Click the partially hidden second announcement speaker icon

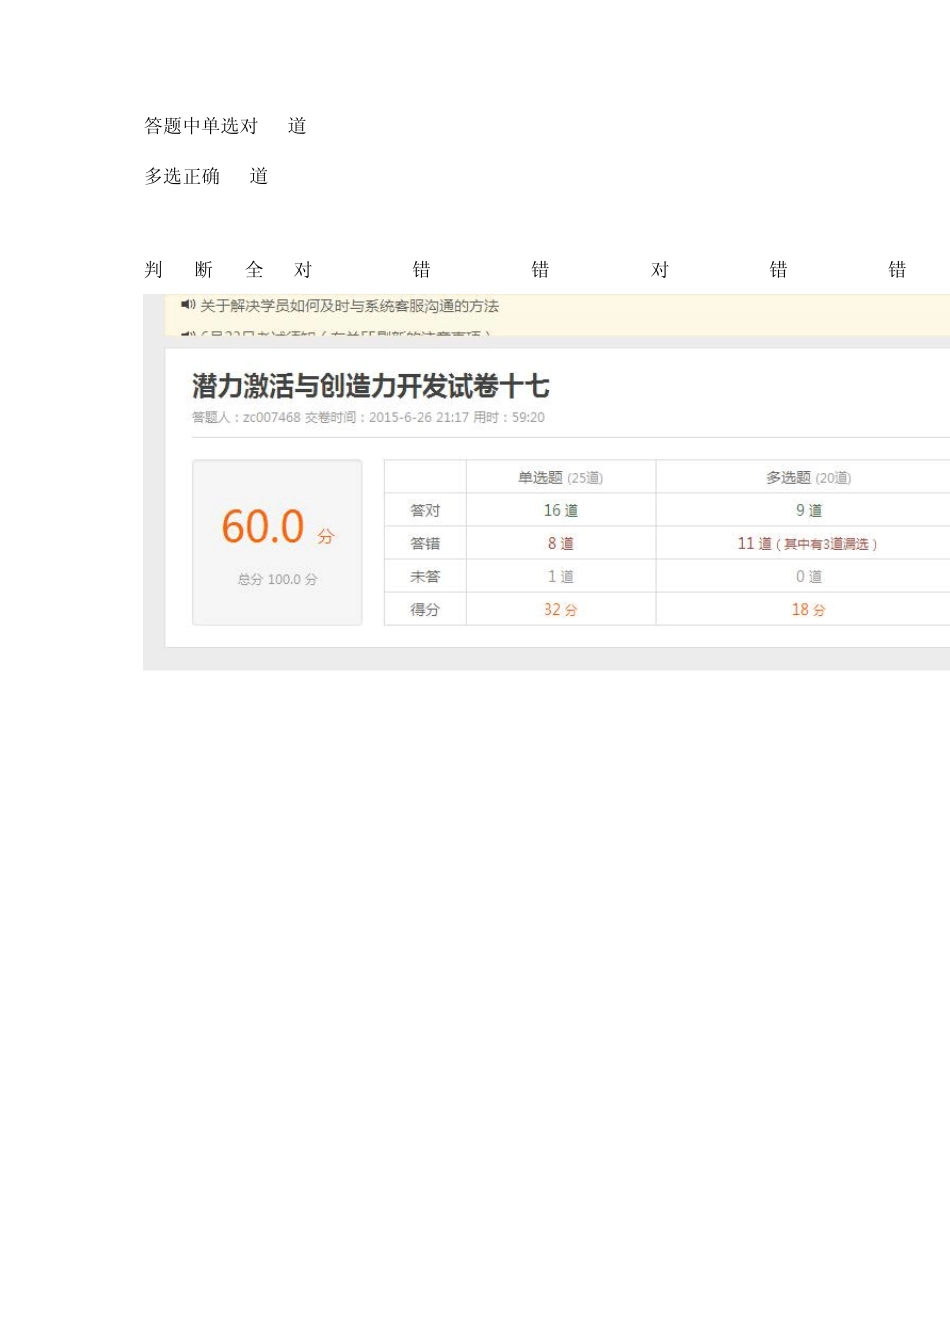pyautogui.click(x=187, y=333)
